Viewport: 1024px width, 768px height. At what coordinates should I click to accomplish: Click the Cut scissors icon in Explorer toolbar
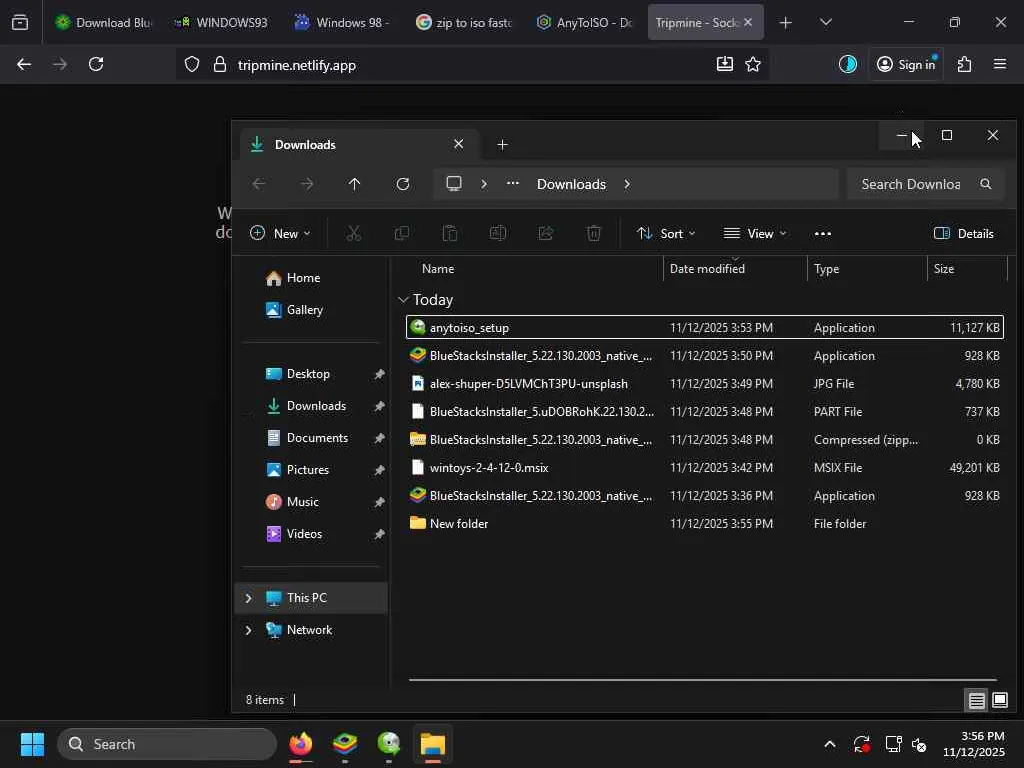353,233
